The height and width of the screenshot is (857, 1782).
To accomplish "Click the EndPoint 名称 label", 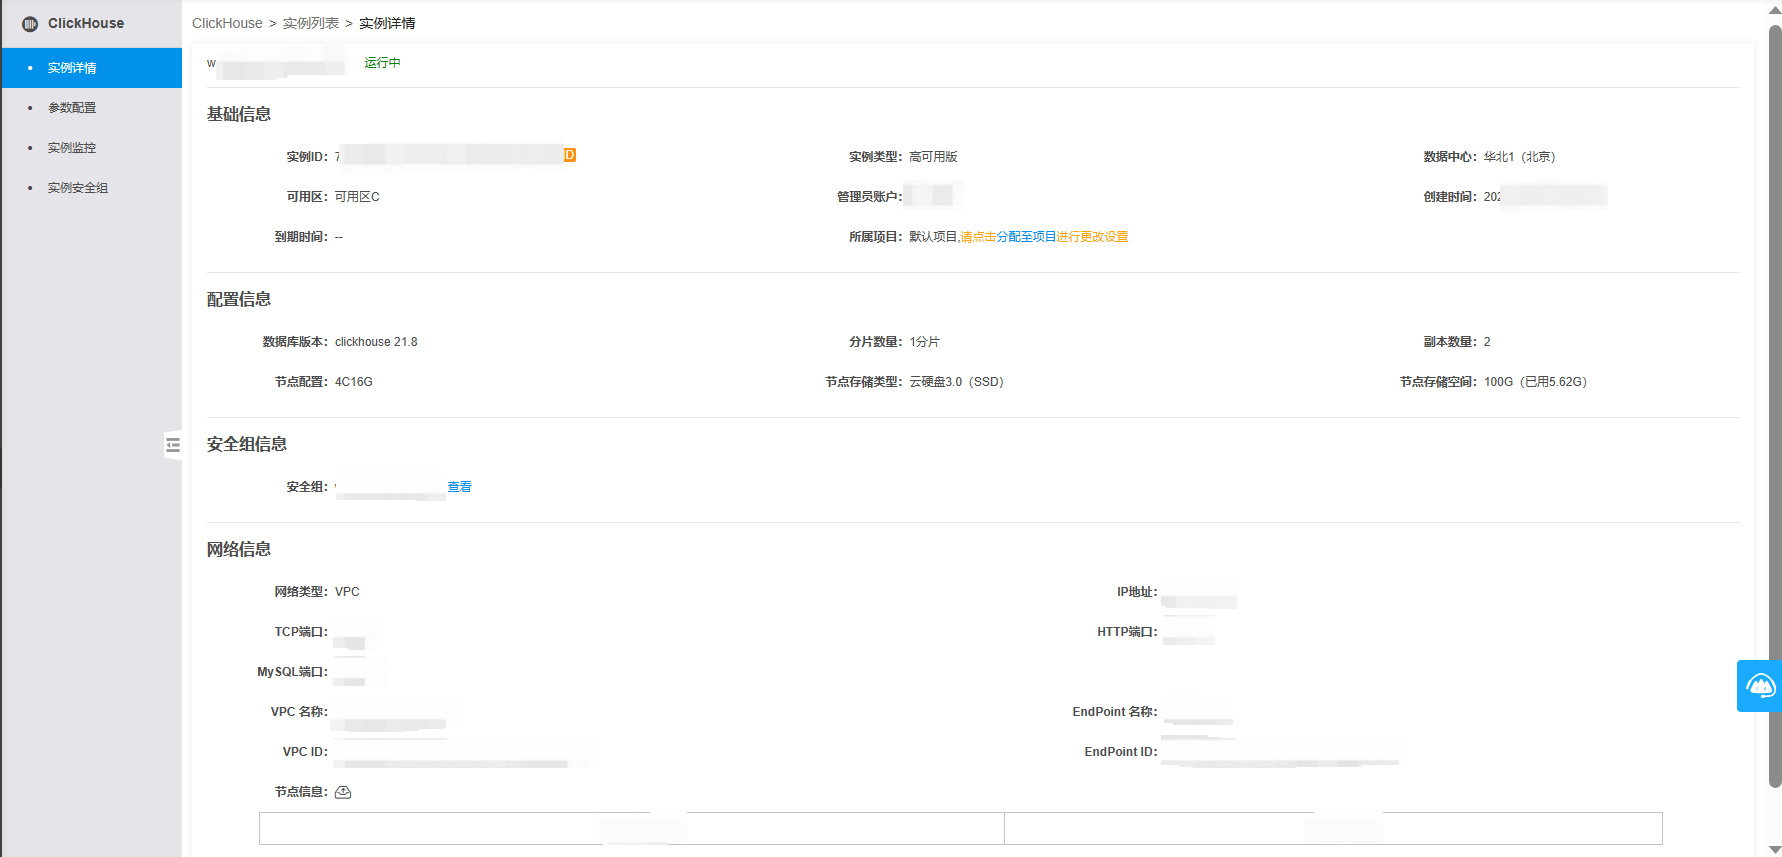I will pyautogui.click(x=1115, y=712).
